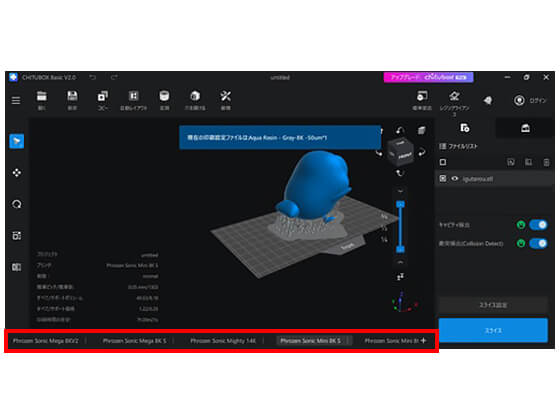Click the XYZ axis gizmo
The image size is (560, 420).
tap(405, 302)
